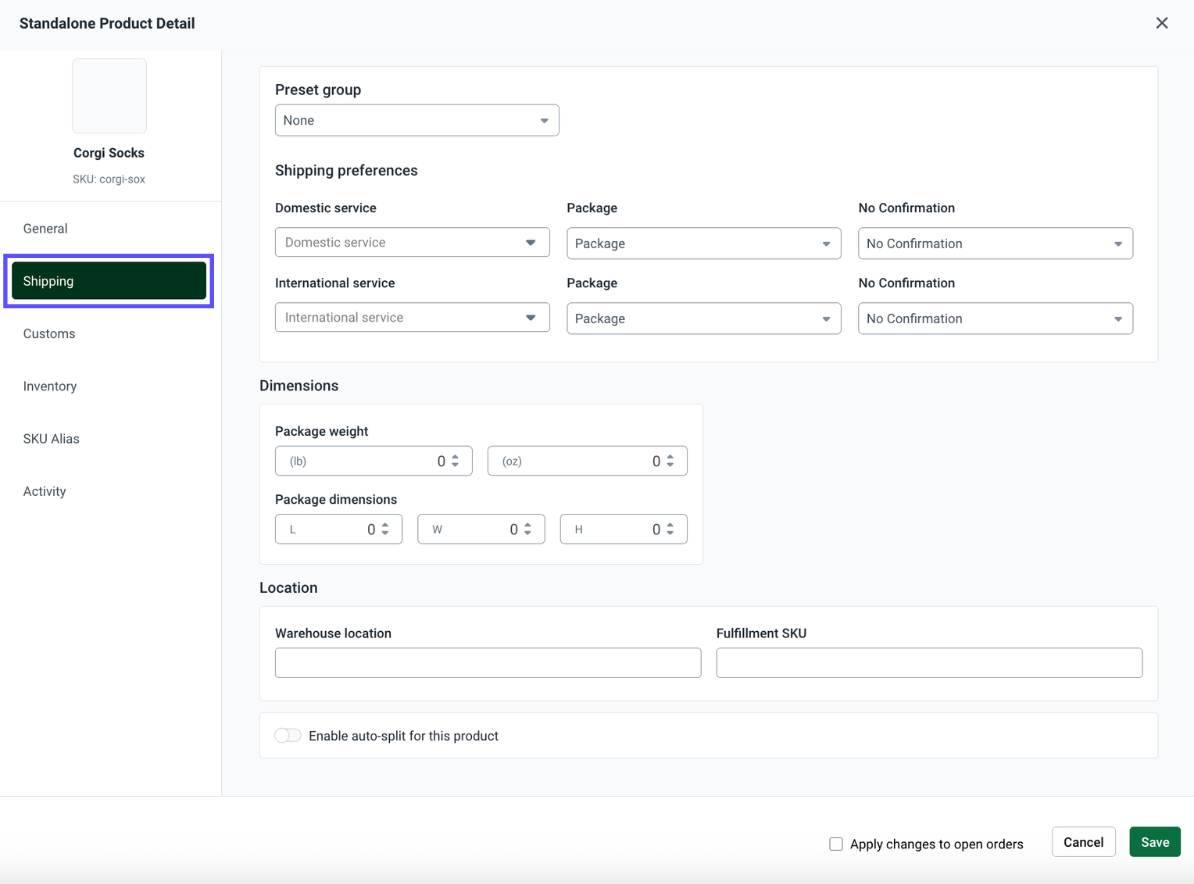The height and width of the screenshot is (884, 1194).
Task: Click the stepper arrows on width field
Action: click(x=528, y=529)
